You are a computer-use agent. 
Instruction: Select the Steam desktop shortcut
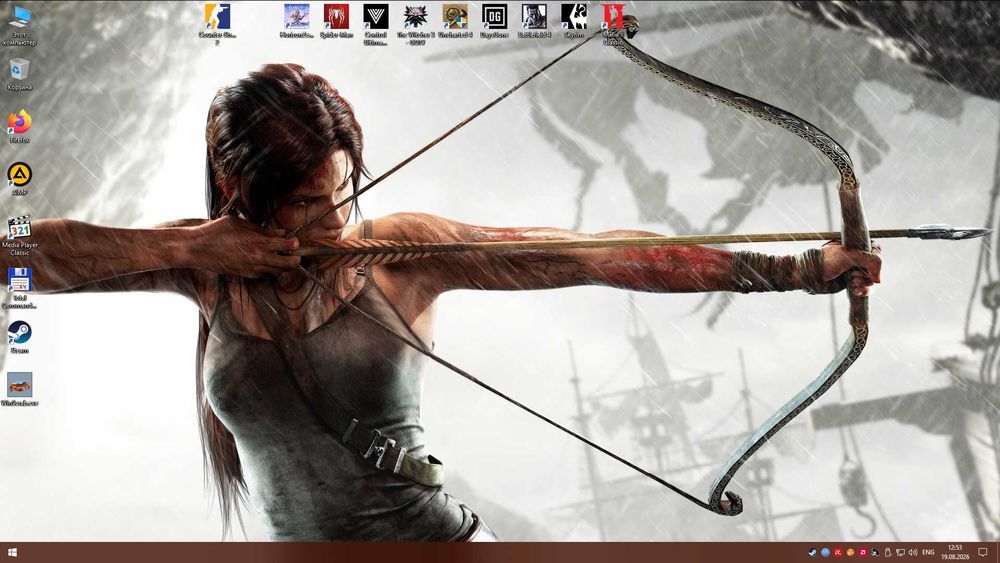click(20, 337)
